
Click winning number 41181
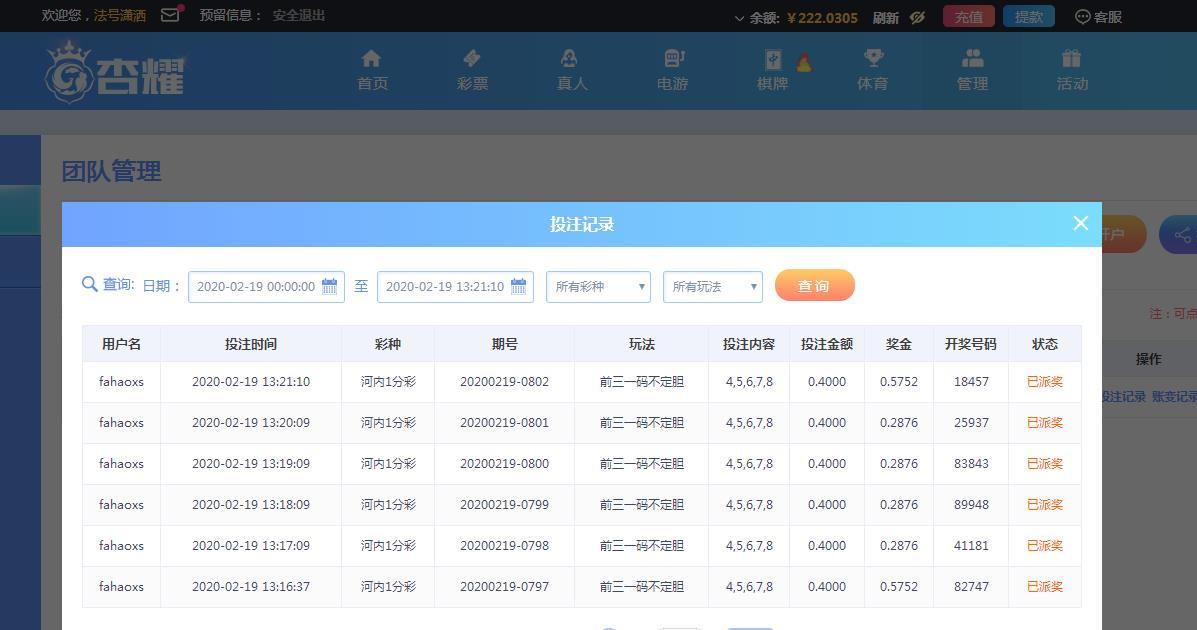[x=971, y=546]
